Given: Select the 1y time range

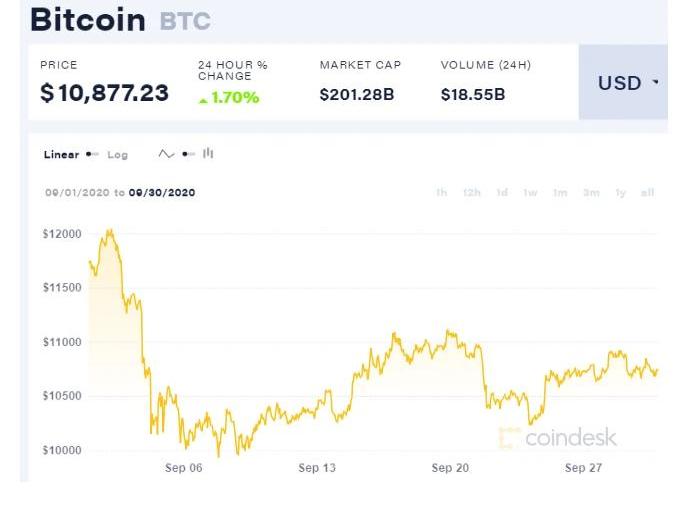Looking at the screenshot, I should coord(621,193).
